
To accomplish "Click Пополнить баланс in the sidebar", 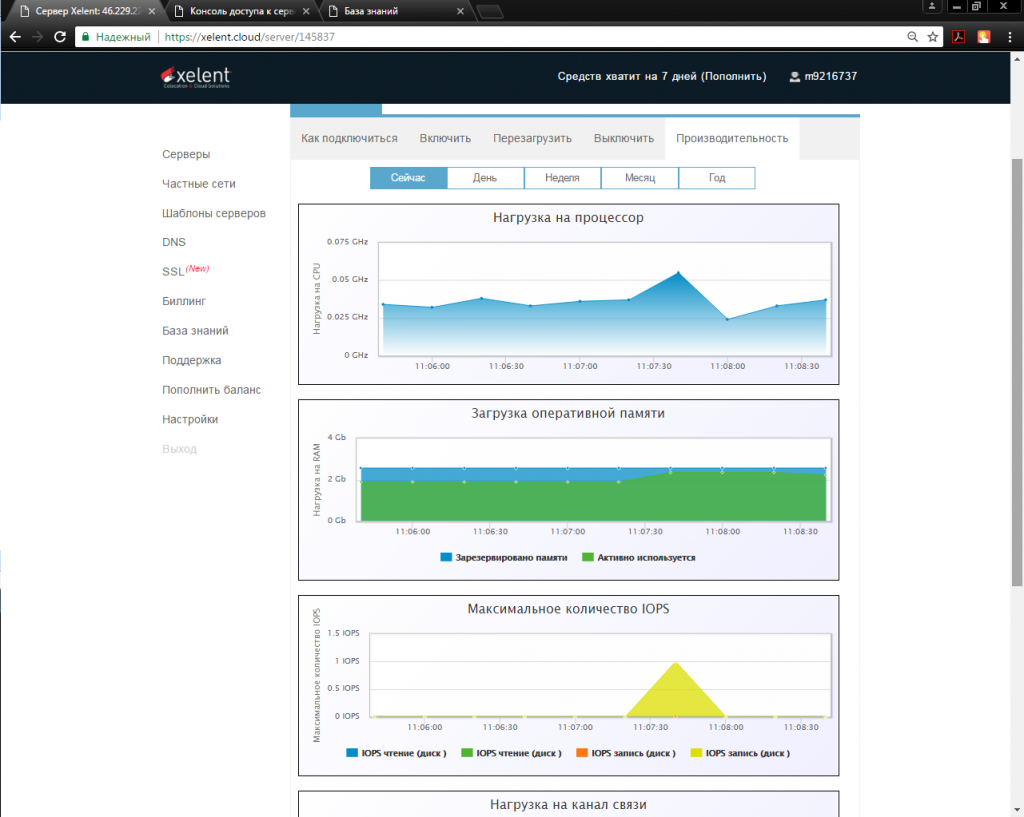I will (212, 390).
